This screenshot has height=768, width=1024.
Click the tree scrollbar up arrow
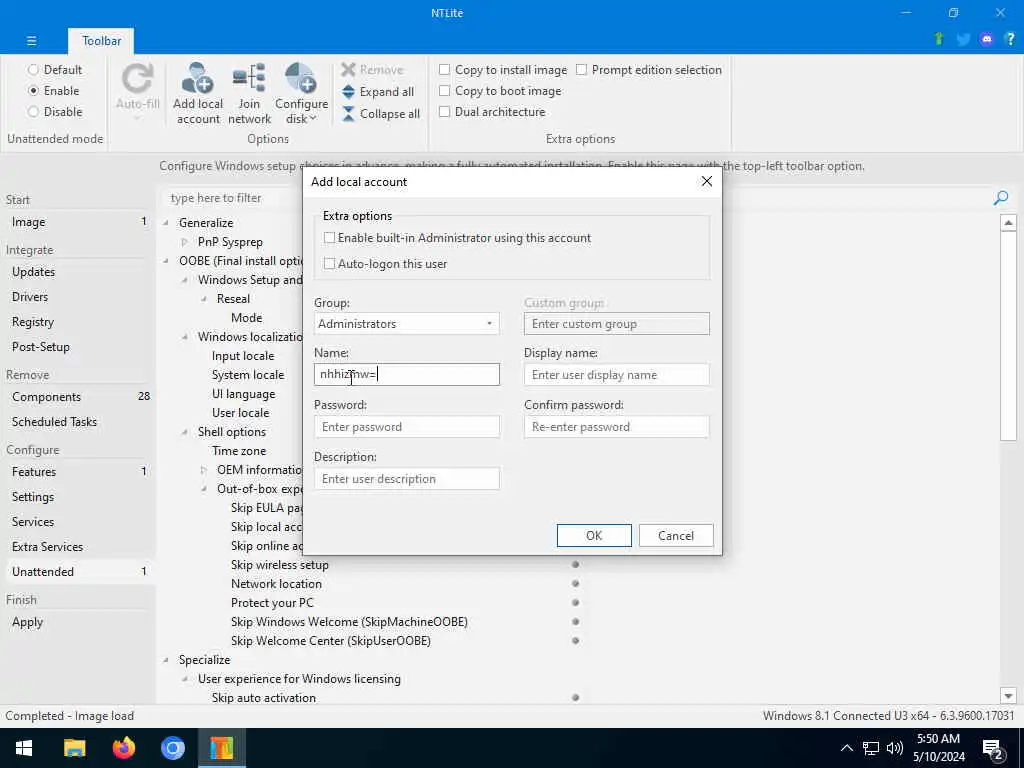[1008, 223]
